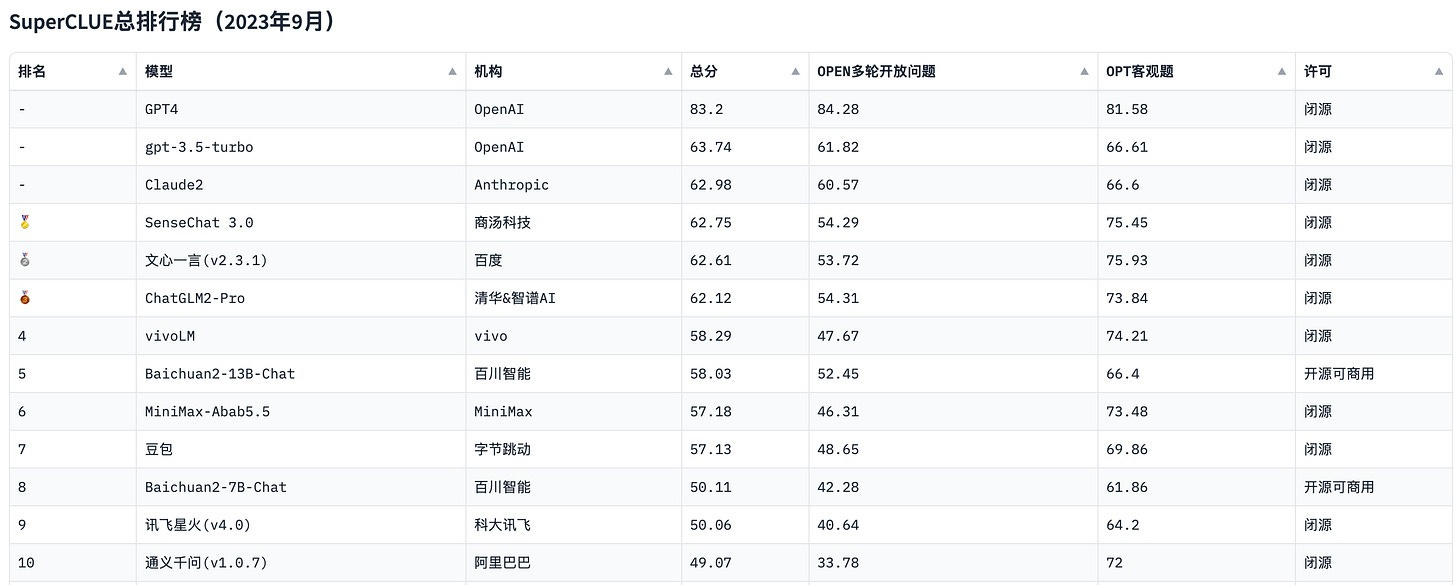1456x585 pixels.
Task: Click the SuperCLUE总排行榜 title heading
Action: 172,22
